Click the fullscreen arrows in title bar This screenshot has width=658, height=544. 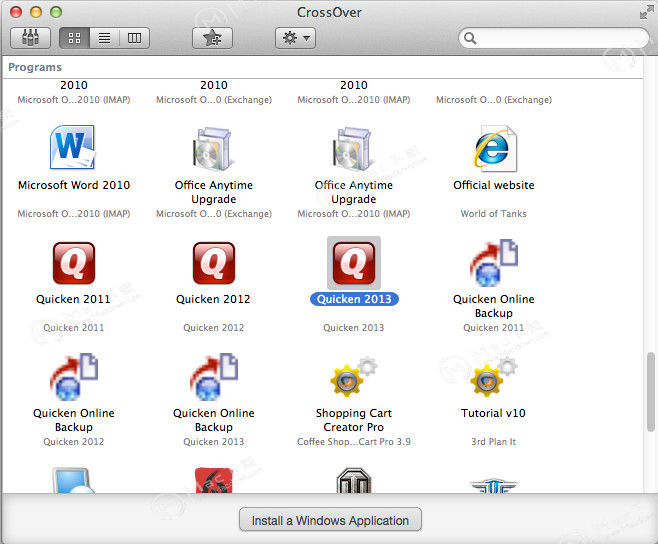pos(646,13)
